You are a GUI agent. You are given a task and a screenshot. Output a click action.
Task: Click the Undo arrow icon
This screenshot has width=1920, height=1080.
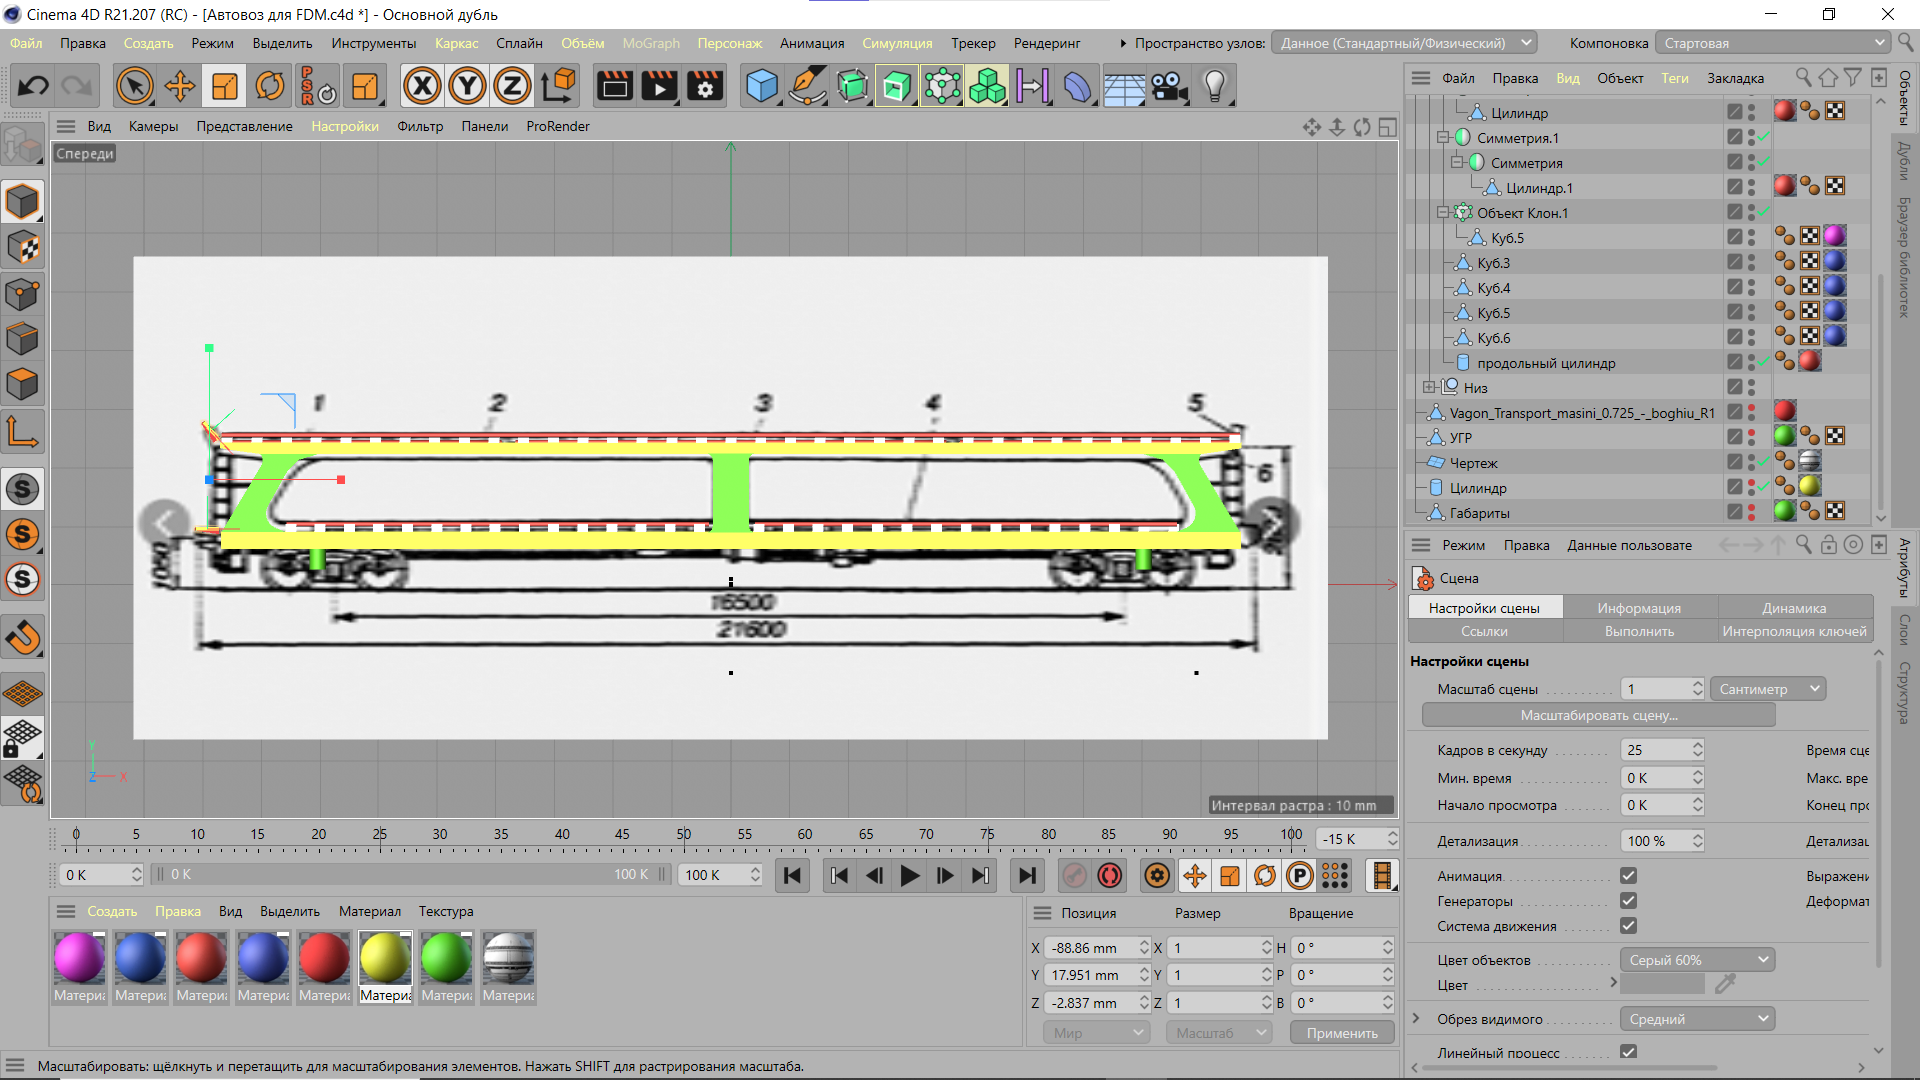33,87
